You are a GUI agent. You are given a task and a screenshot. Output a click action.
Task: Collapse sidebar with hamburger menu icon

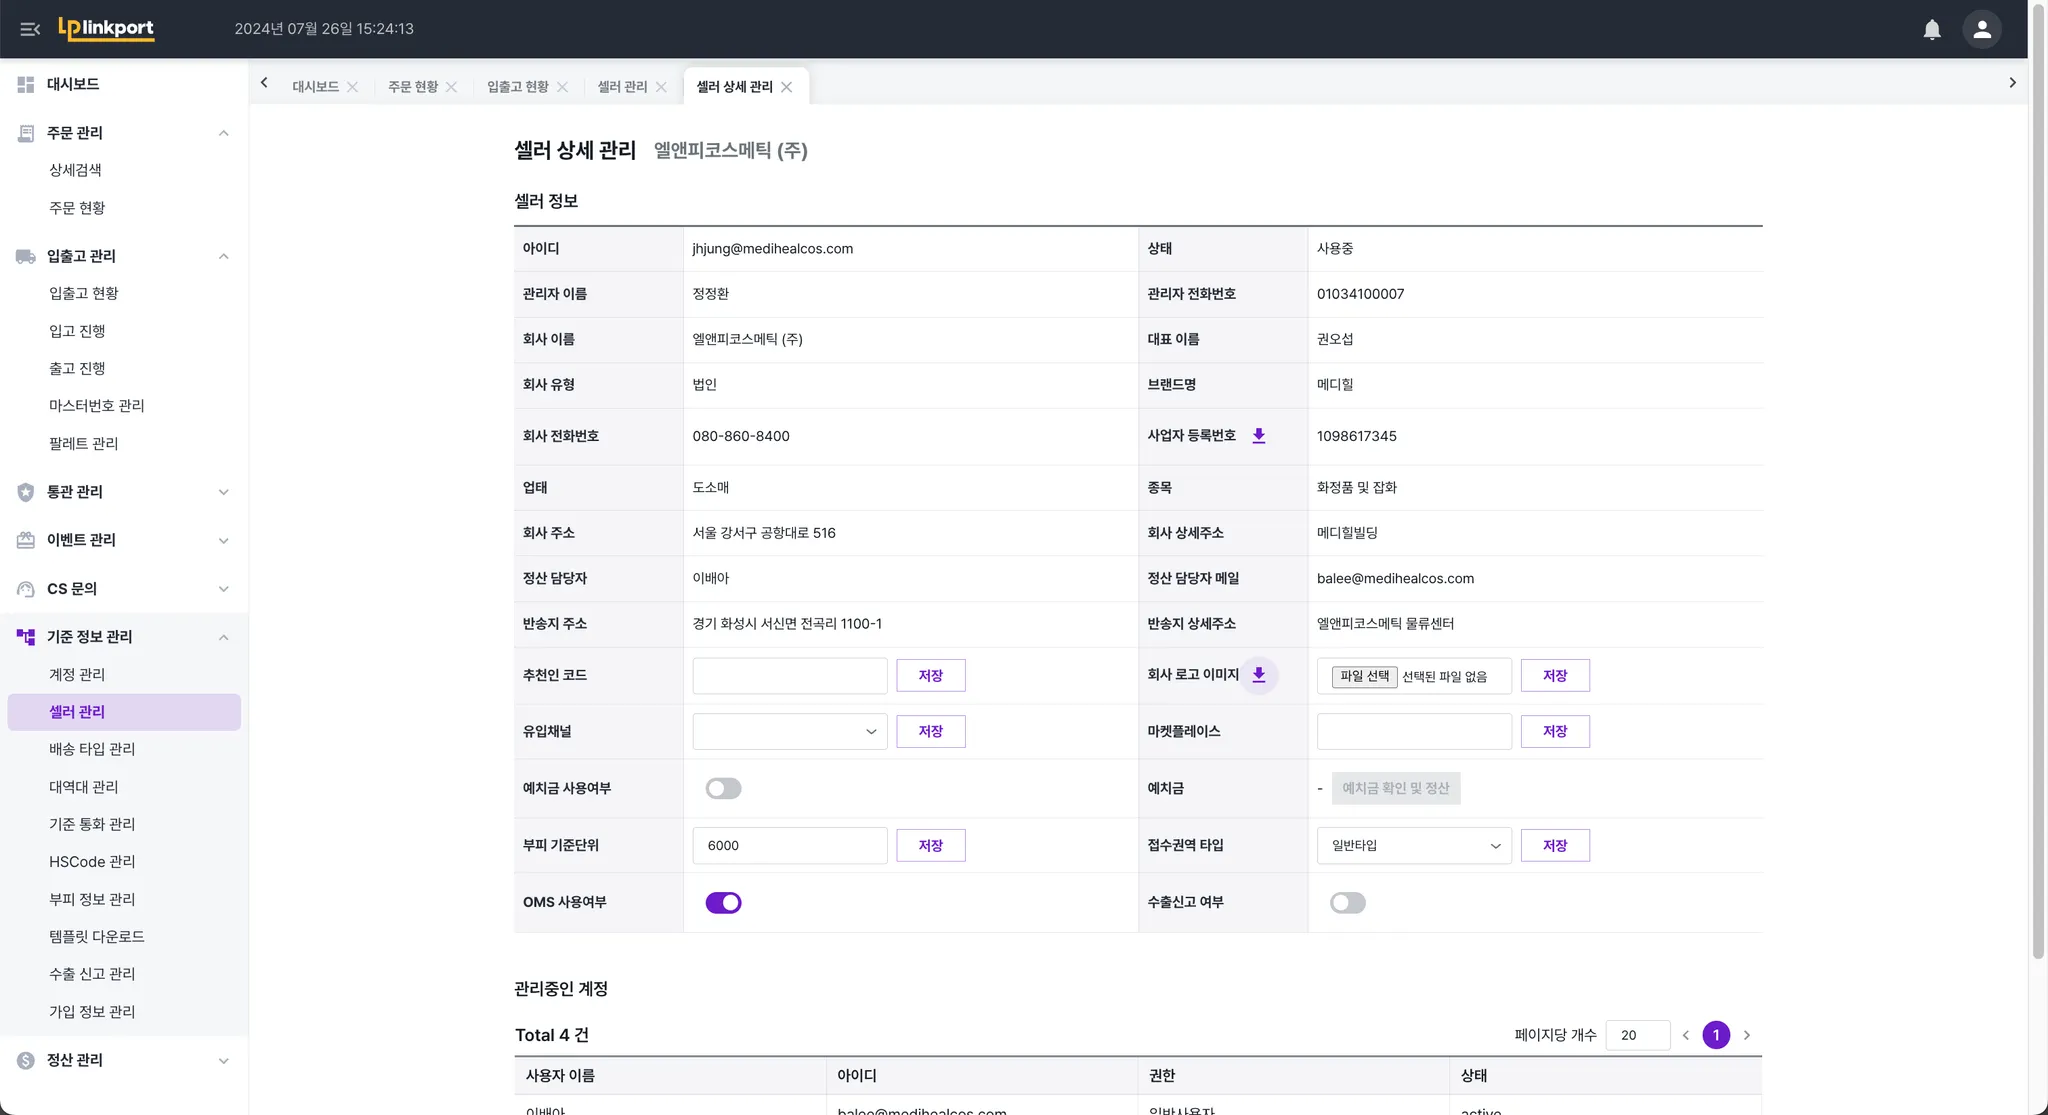(x=30, y=29)
